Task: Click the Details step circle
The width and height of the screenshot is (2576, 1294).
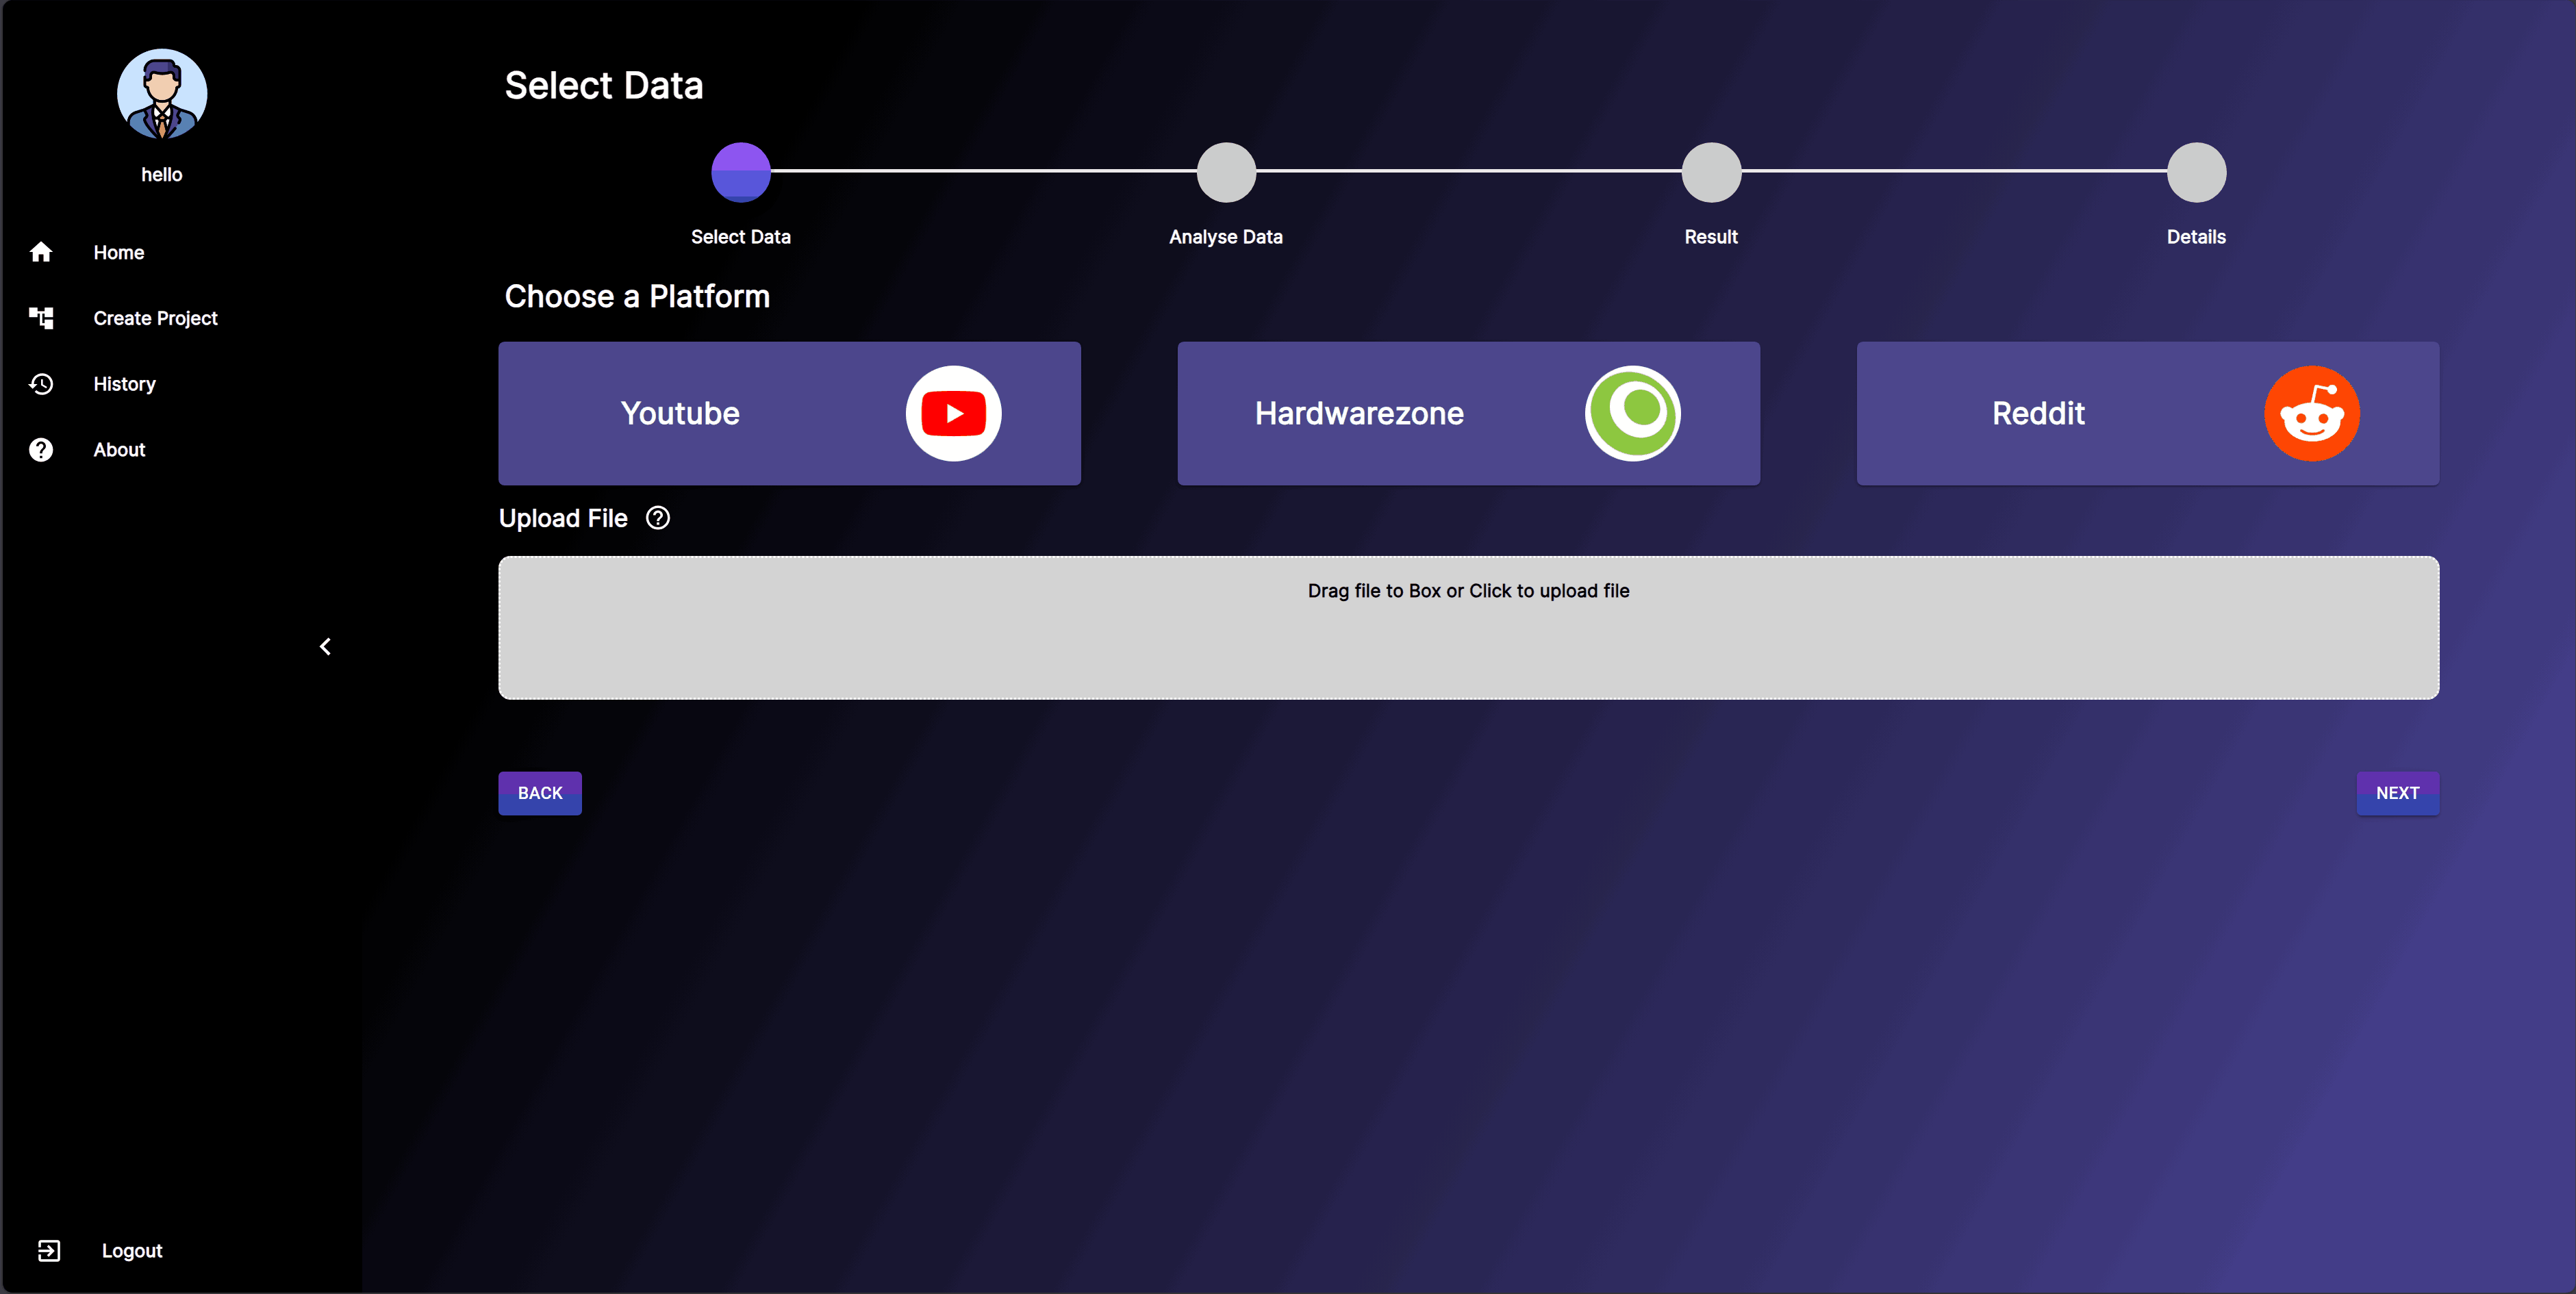Action: (2196, 172)
